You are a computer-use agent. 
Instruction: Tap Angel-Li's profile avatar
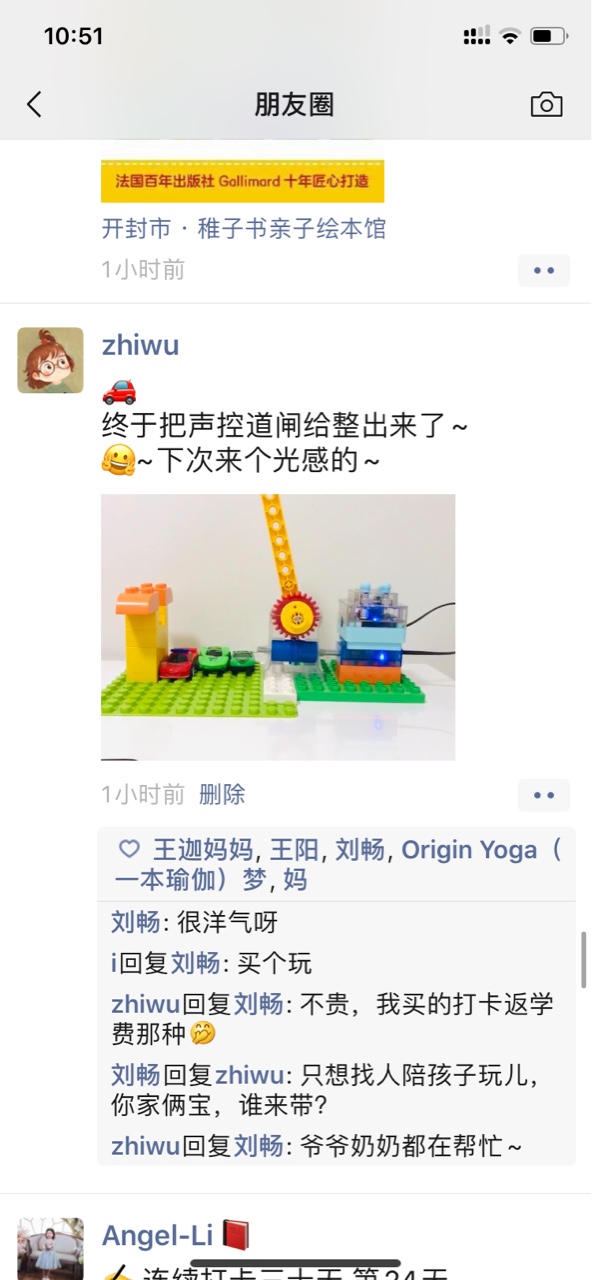click(50, 1248)
